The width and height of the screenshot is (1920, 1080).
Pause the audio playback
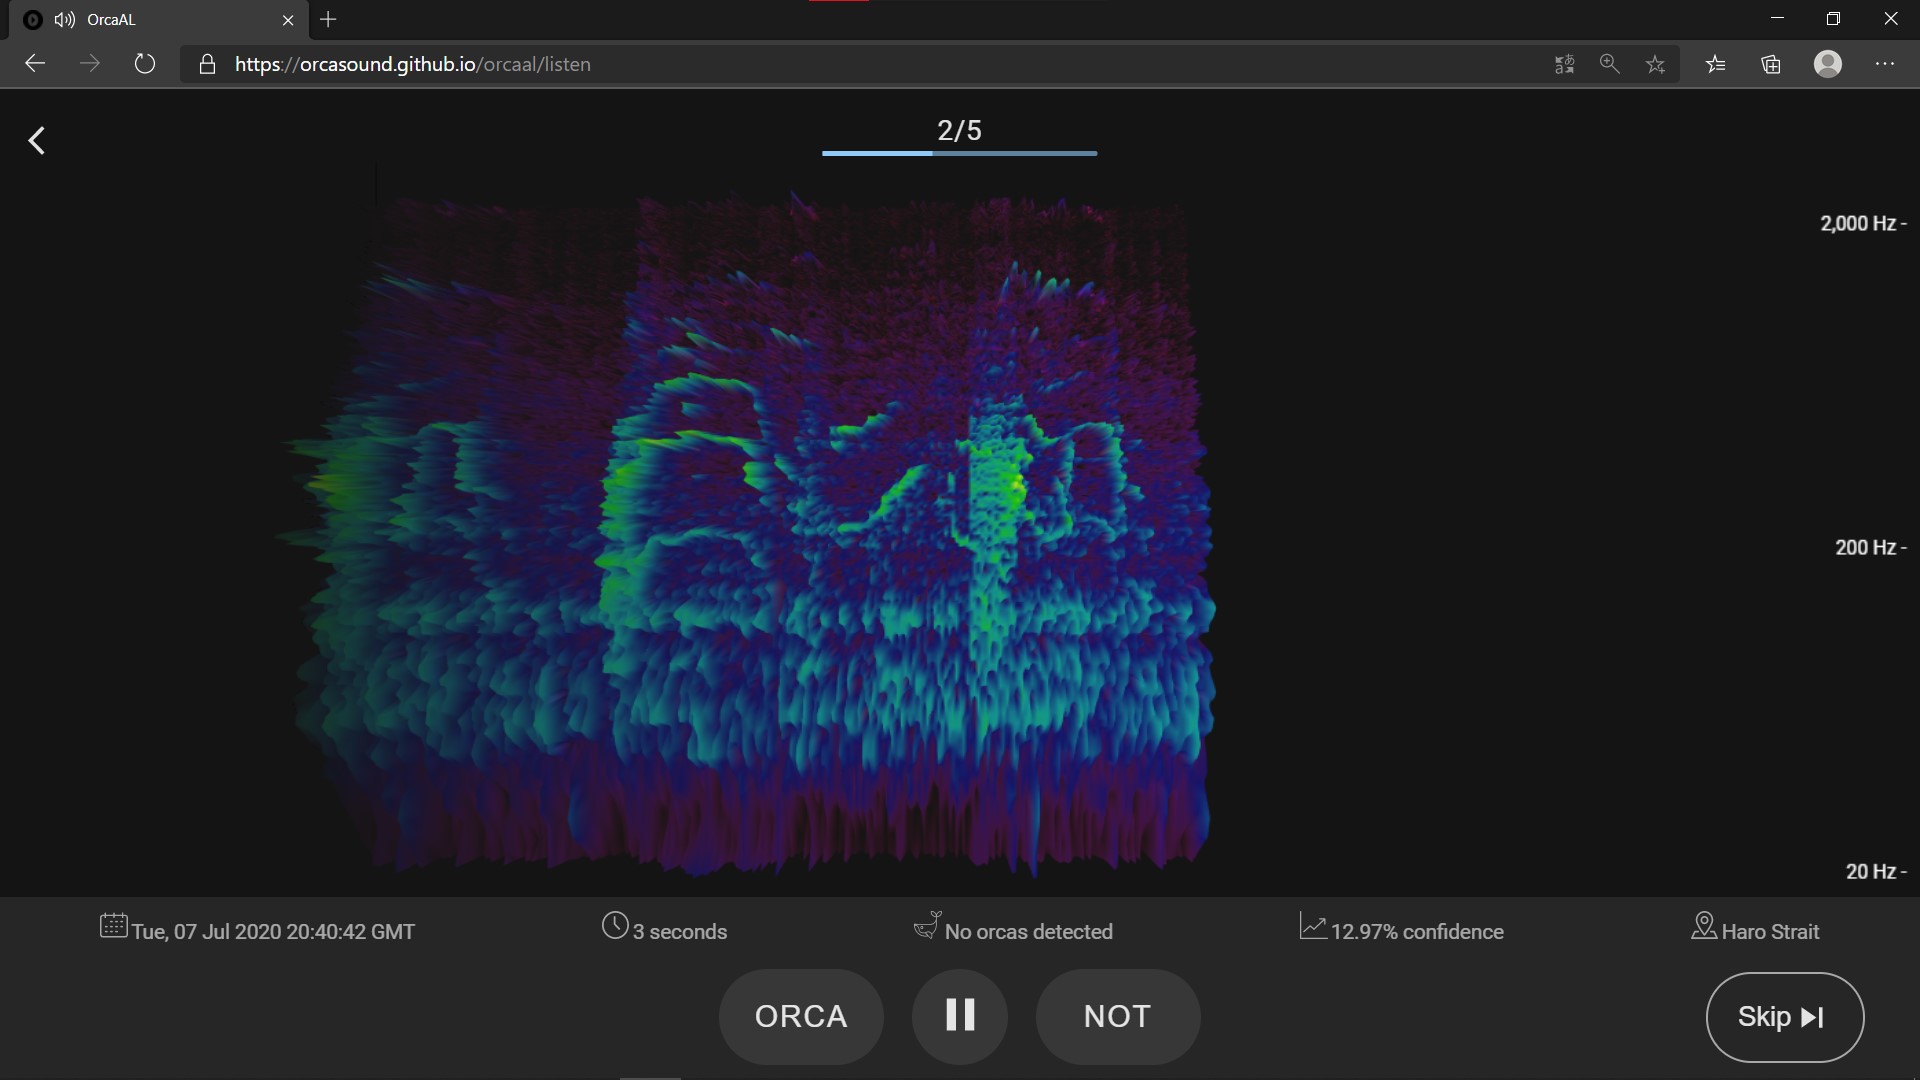coord(959,1016)
